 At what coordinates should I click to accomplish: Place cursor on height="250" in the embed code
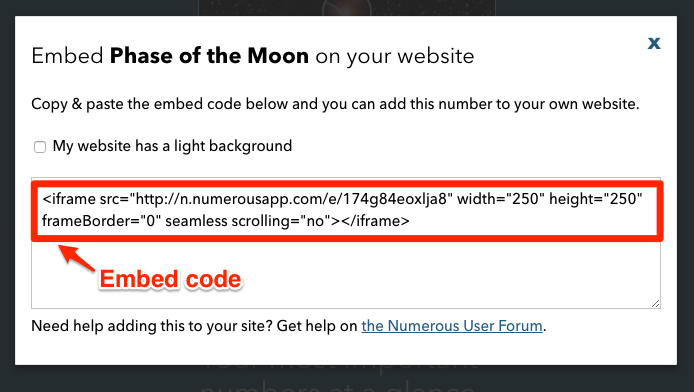pos(596,199)
